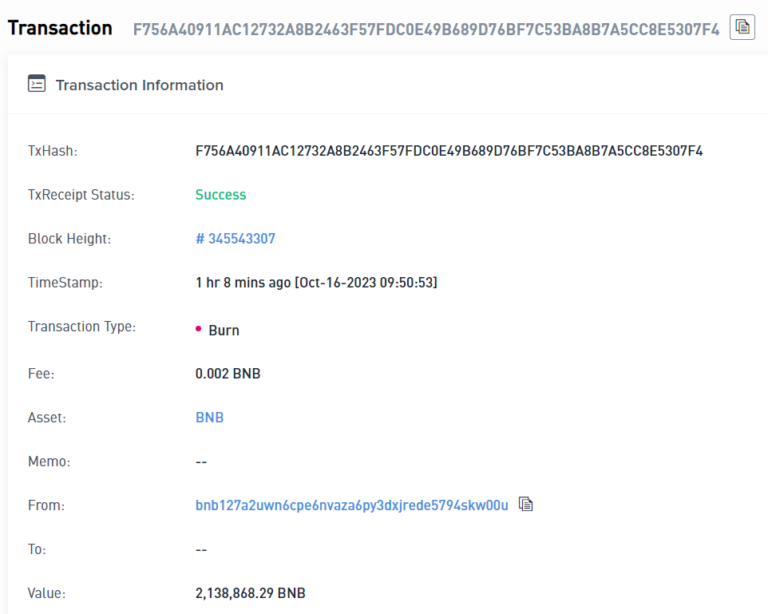This screenshot has height=614, width=768.
Task: Click the Transaction Information title
Action: tap(139, 85)
